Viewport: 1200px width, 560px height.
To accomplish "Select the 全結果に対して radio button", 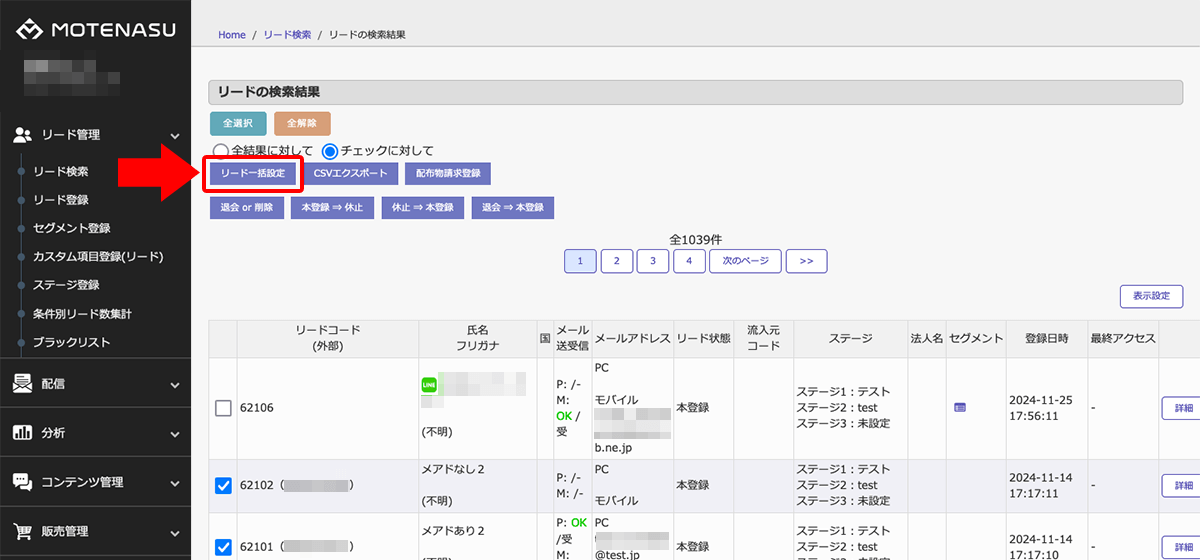I will tap(220, 151).
